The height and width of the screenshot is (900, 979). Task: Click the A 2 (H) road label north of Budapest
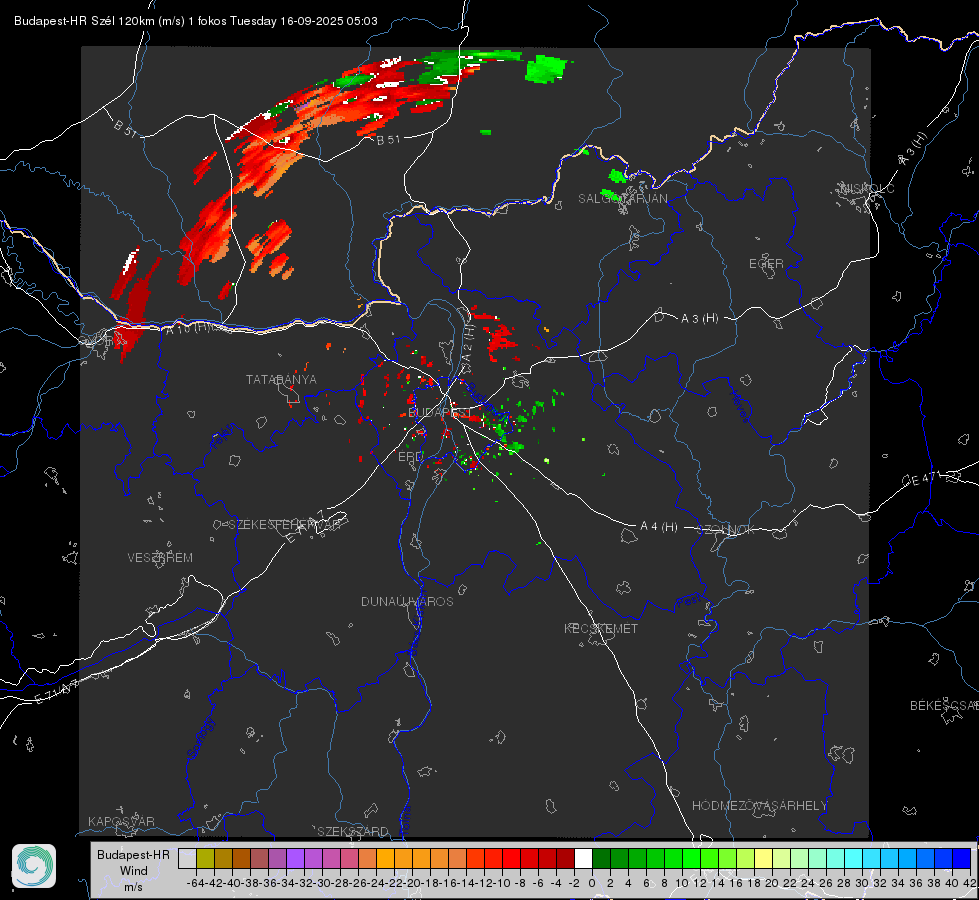pos(469,342)
